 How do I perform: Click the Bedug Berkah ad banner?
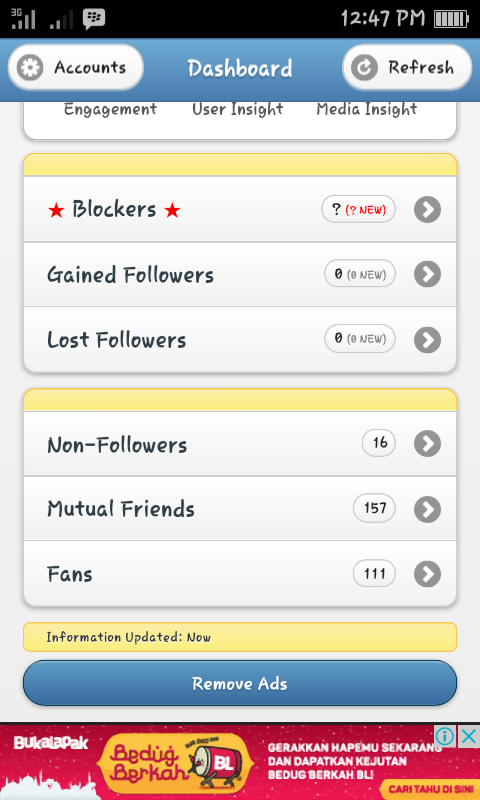point(240,762)
